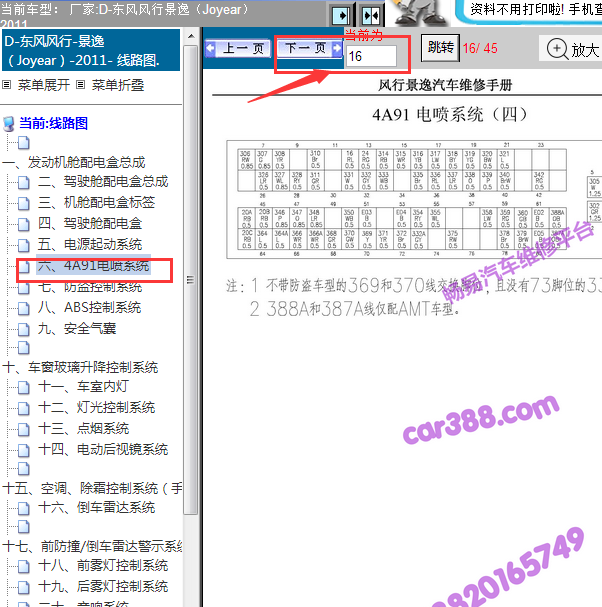The width and height of the screenshot is (602, 607).
Task: Click the sidebar splitter grip handle
Action: click(190, 279)
